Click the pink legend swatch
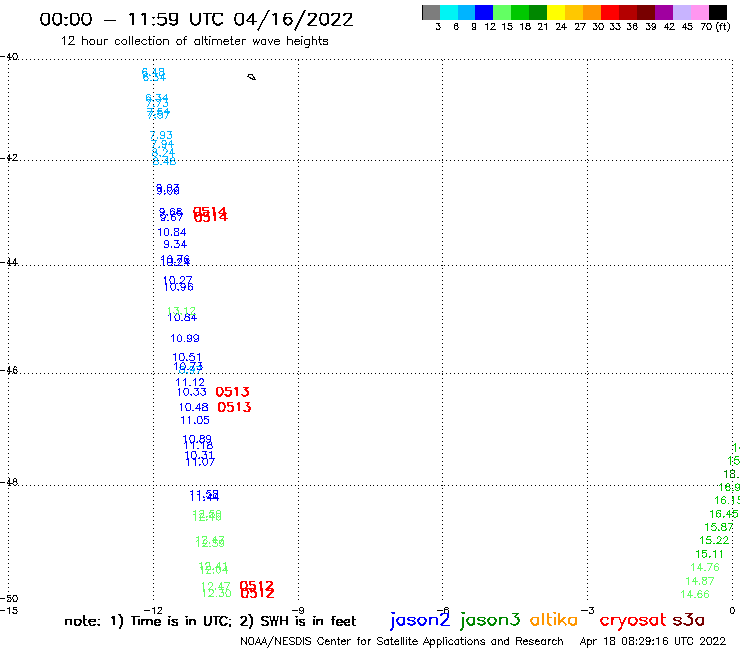The width and height of the screenshot is (740, 650). (699, 12)
